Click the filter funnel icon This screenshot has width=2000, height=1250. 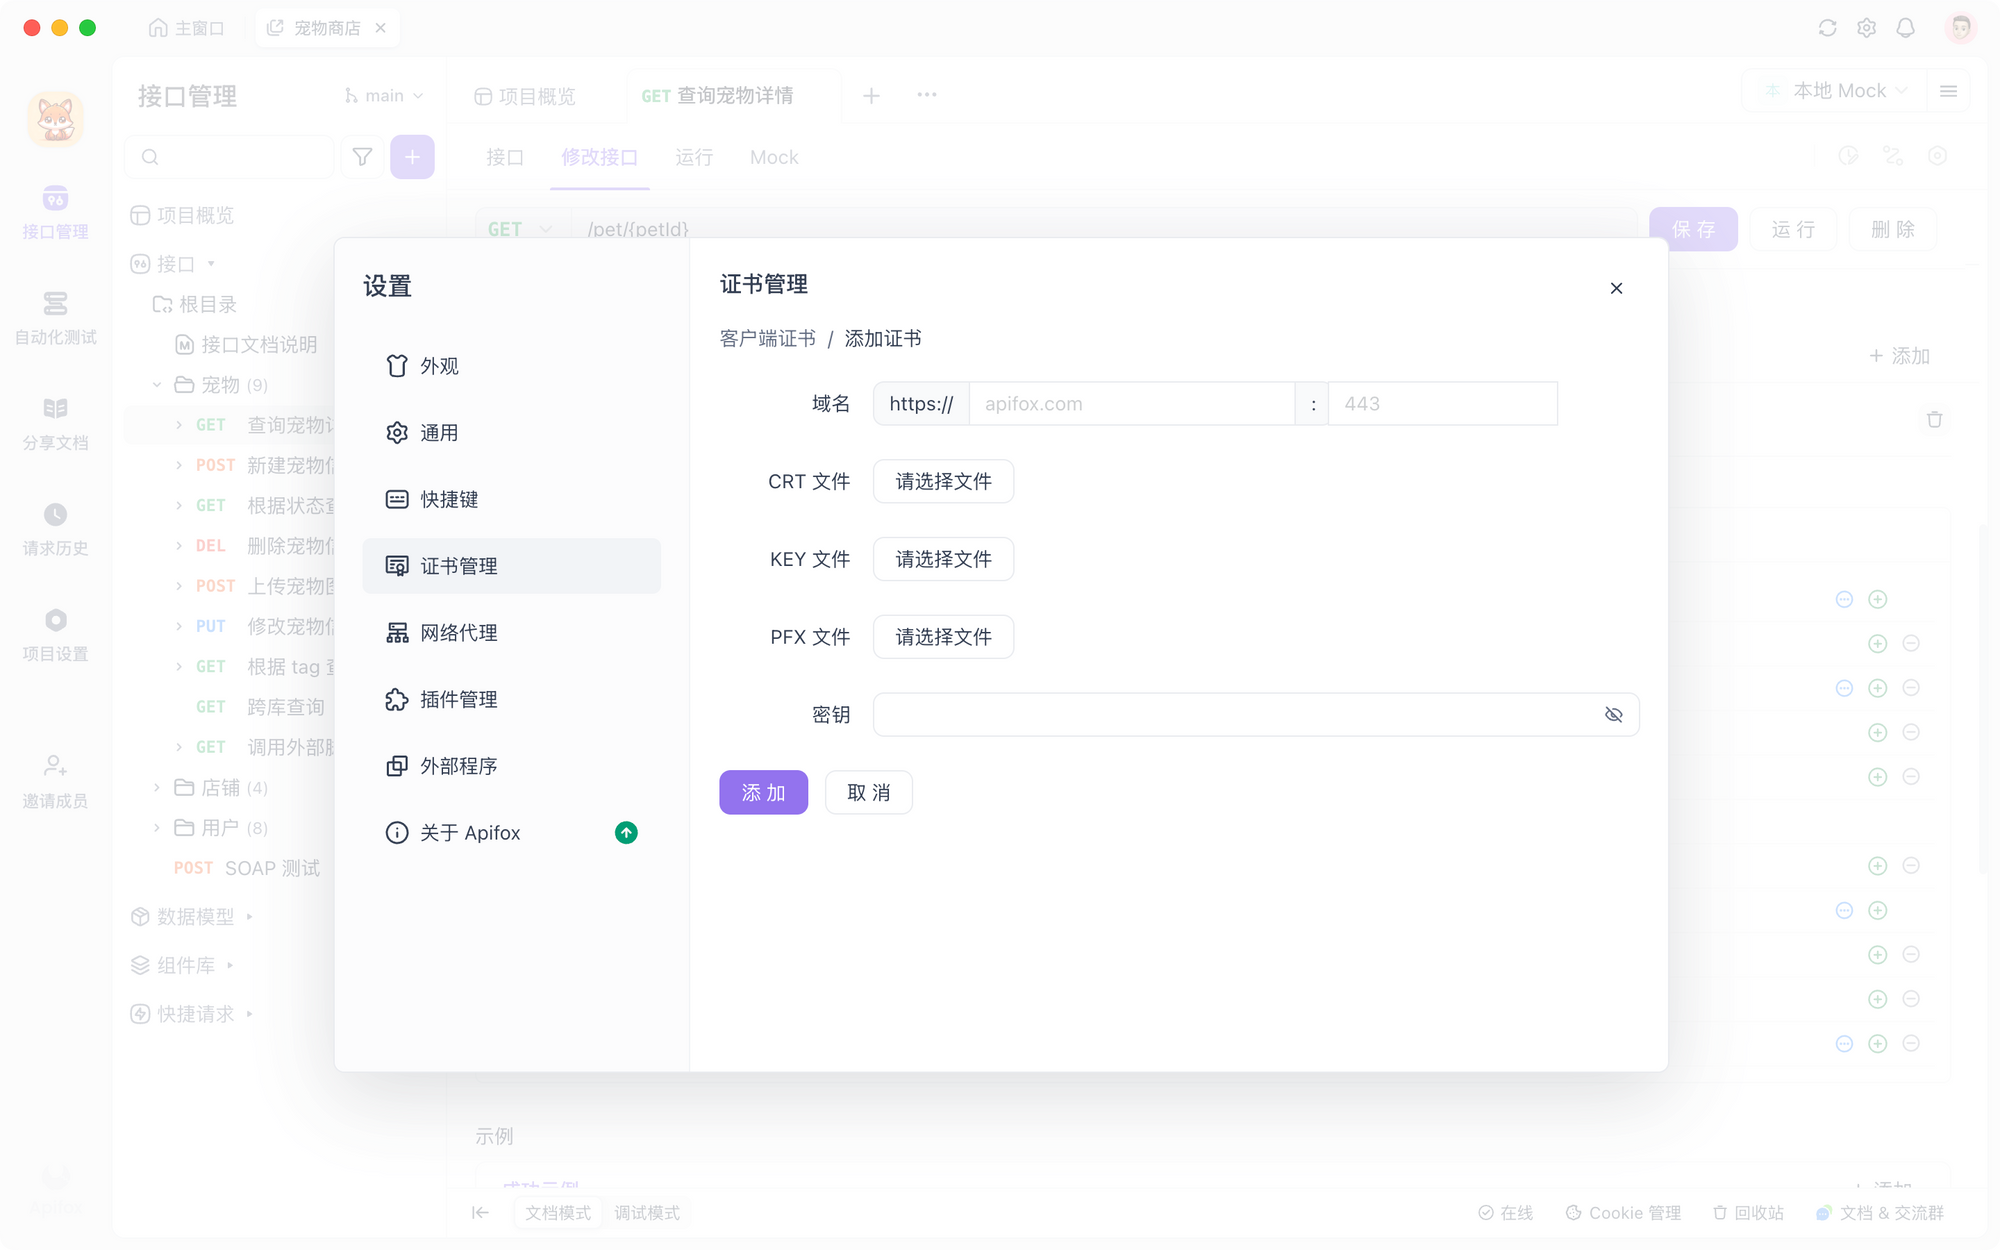coord(362,157)
